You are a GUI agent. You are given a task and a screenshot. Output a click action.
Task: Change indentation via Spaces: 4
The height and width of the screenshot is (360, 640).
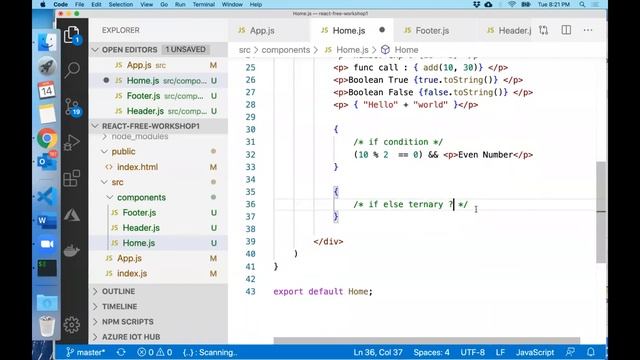pyautogui.click(x=431, y=352)
